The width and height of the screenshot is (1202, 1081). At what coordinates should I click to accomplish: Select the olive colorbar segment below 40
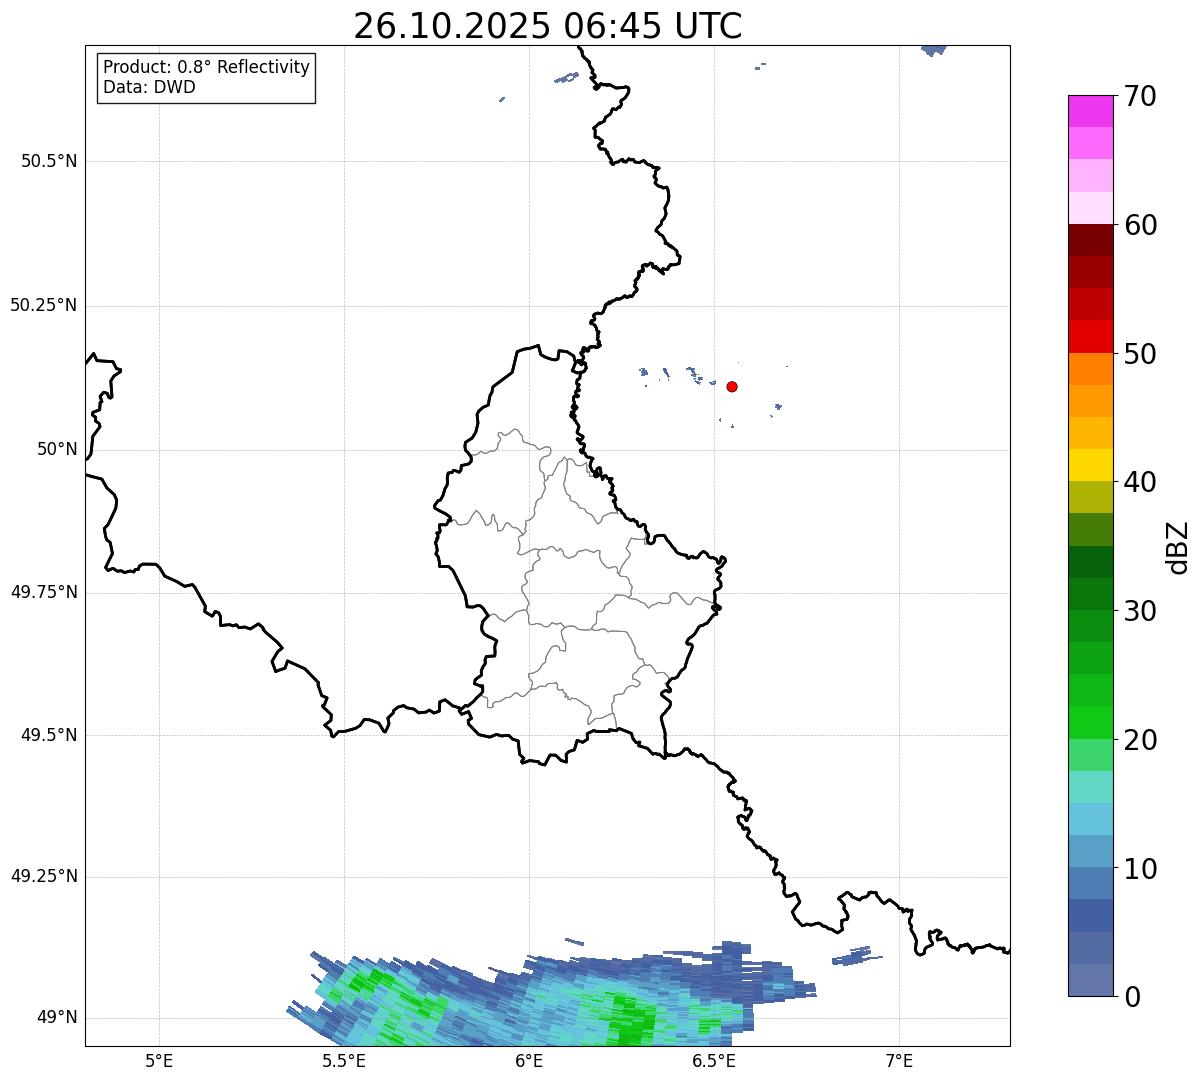1090,497
